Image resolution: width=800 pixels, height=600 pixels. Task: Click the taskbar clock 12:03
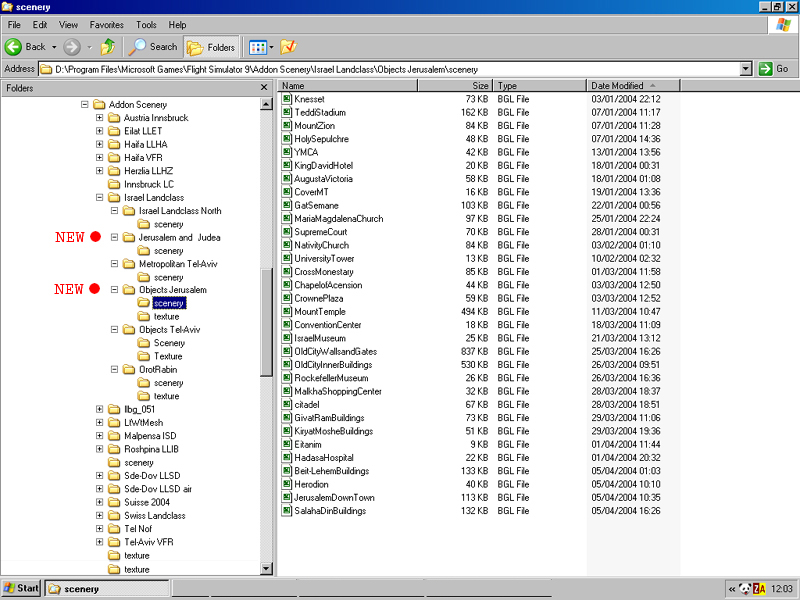(782, 589)
